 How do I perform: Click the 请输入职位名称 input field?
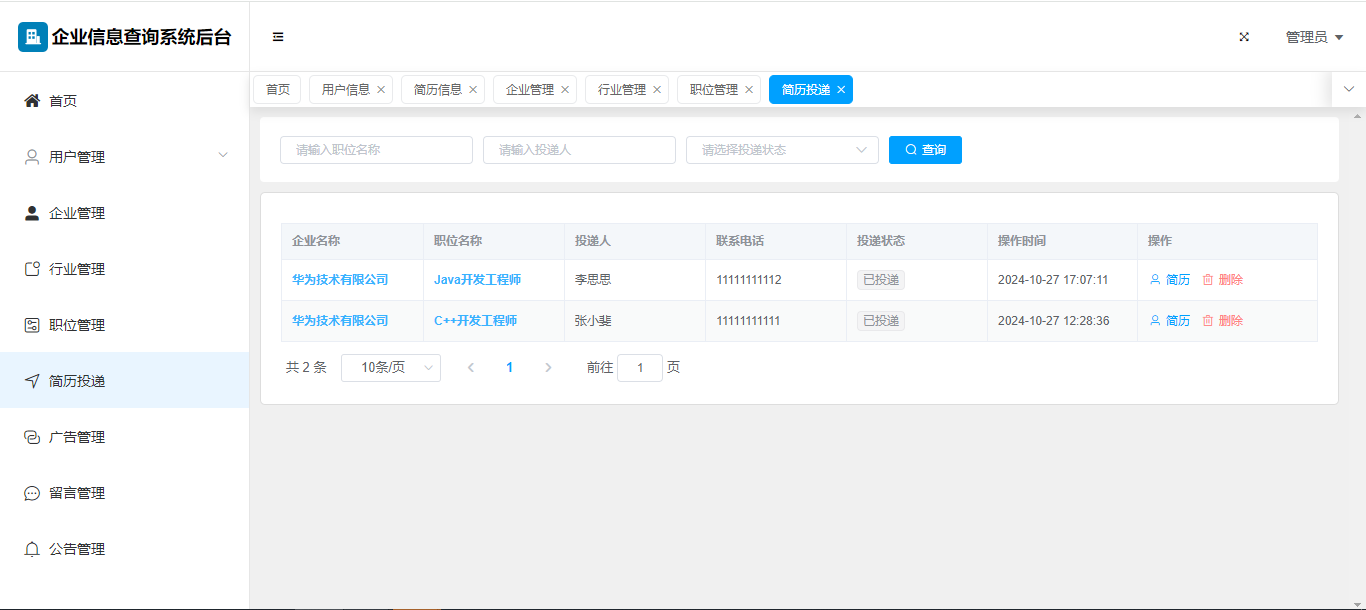coord(376,150)
